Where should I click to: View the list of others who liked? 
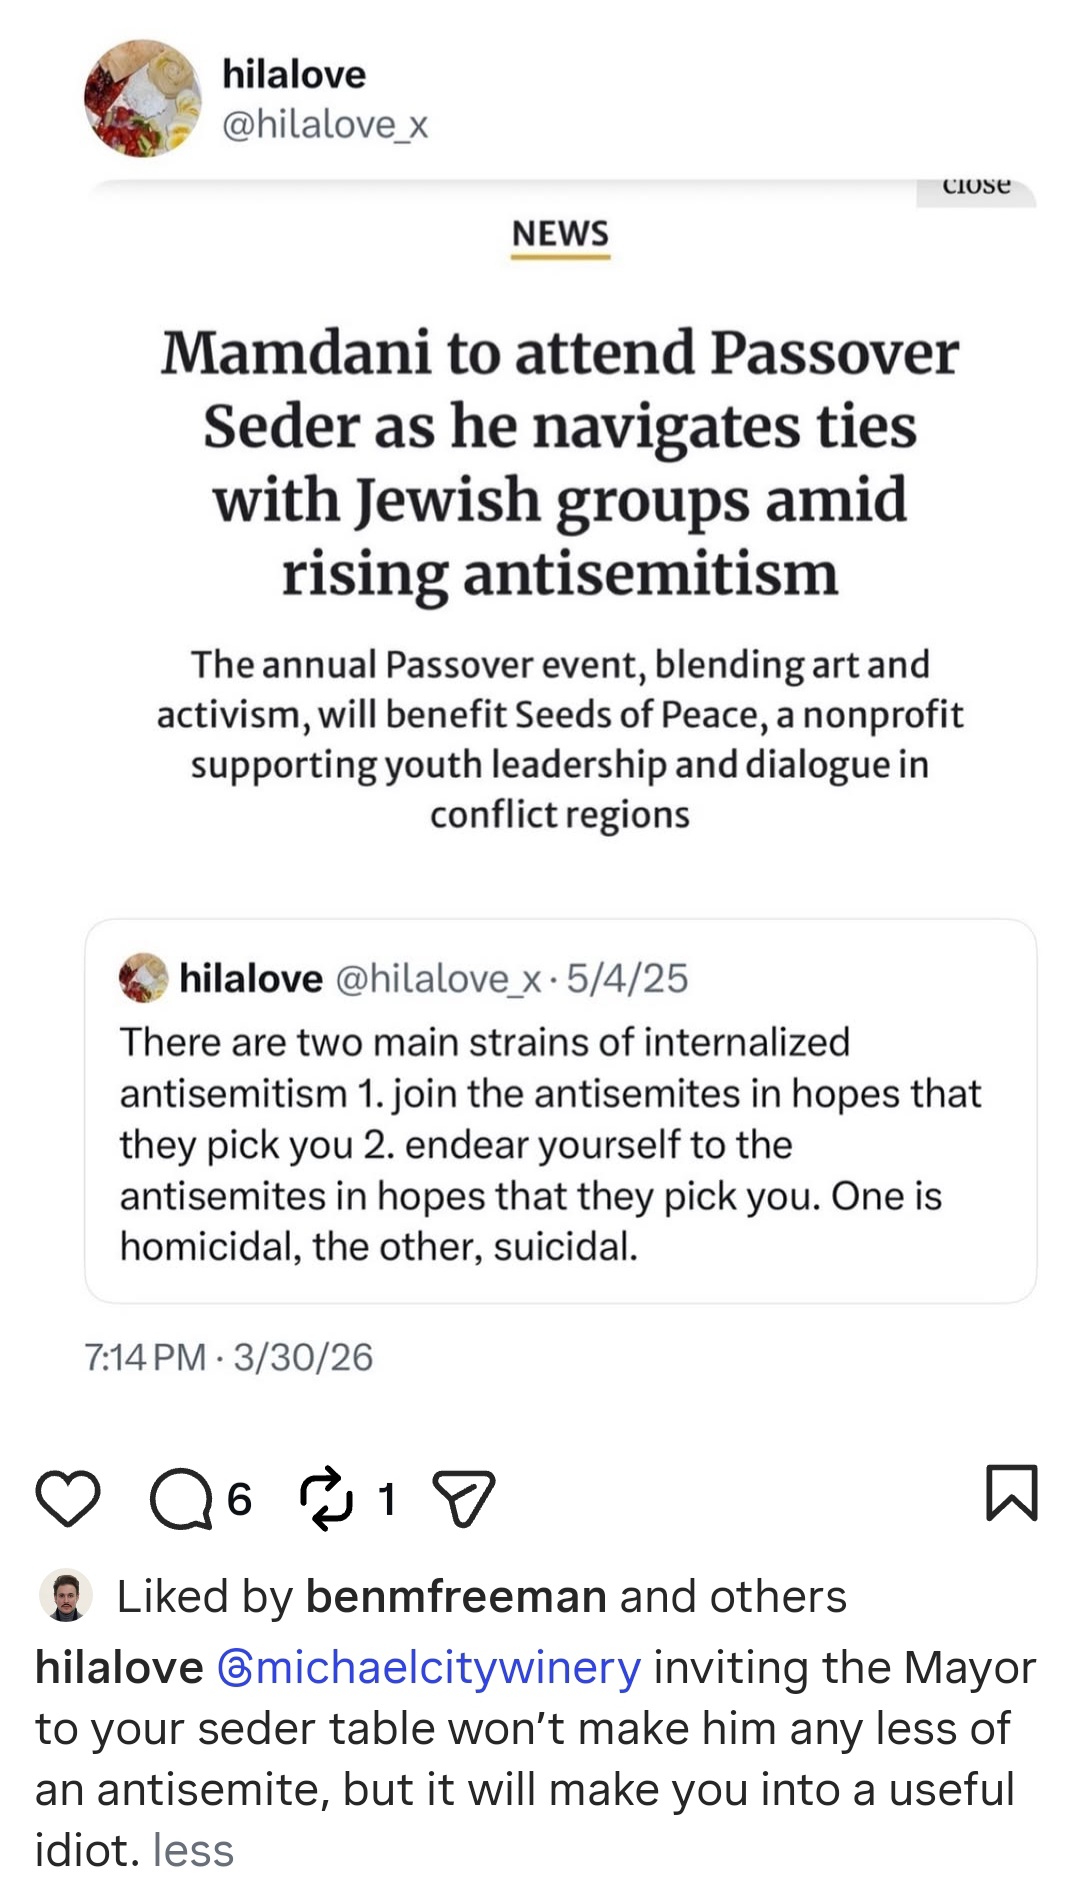(x=778, y=1596)
